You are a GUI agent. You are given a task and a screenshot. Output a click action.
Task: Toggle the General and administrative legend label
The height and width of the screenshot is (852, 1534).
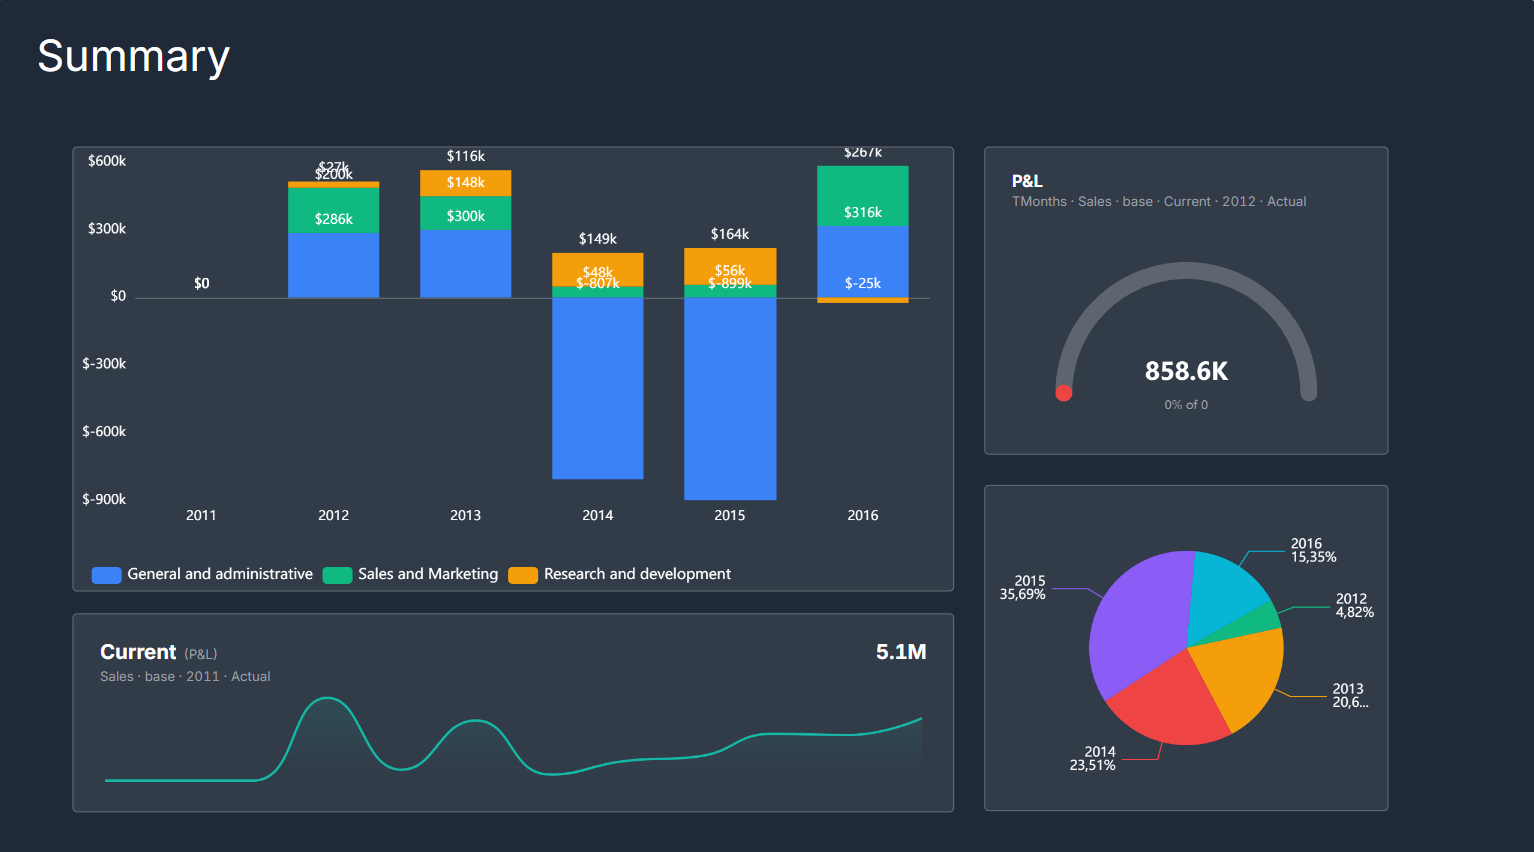tap(220, 574)
